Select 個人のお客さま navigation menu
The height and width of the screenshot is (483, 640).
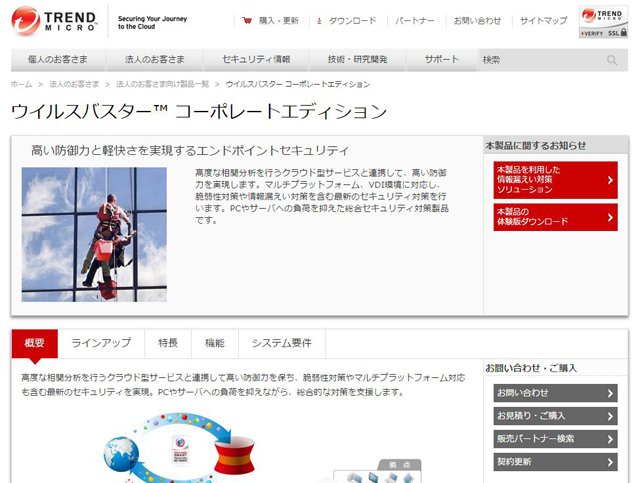(x=58, y=60)
